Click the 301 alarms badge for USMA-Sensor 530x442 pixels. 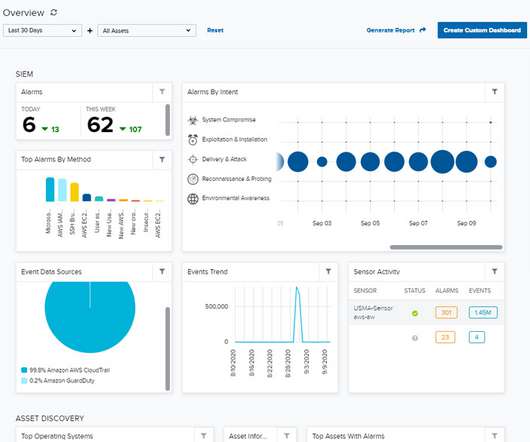click(446, 312)
